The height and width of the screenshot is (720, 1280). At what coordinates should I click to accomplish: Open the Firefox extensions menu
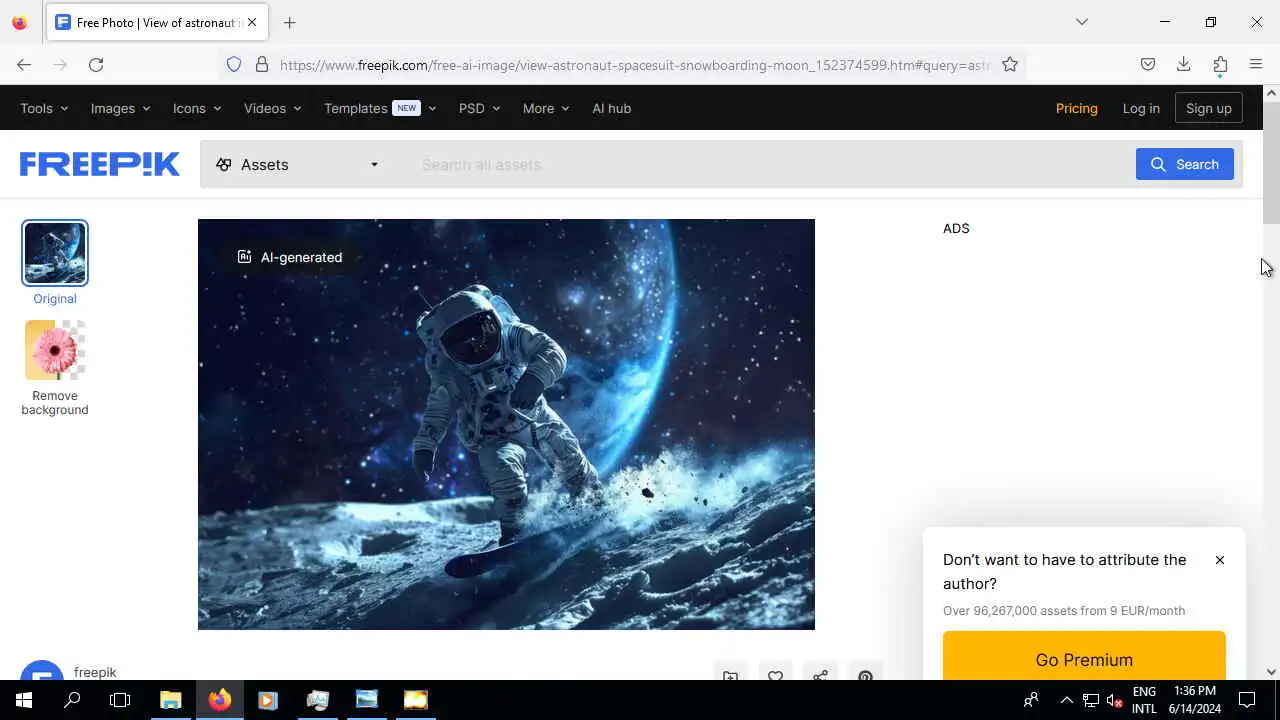(x=1220, y=64)
